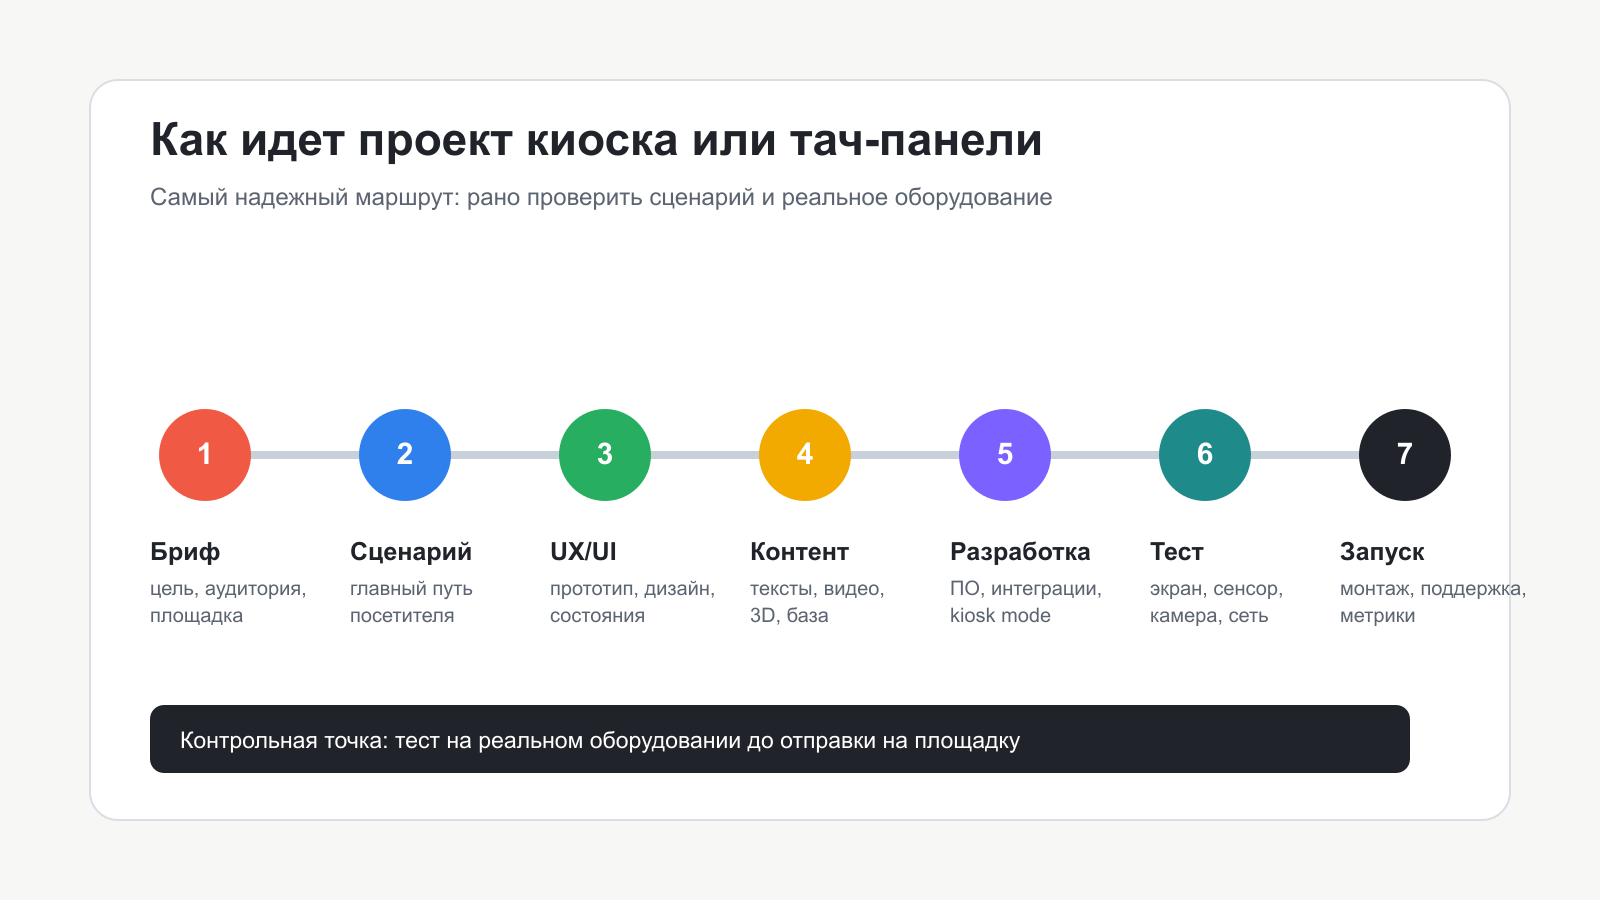Select the 'Контент' step heading
Image resolution: width=1600 pixels, height=900 pixels.
[799, 552]
